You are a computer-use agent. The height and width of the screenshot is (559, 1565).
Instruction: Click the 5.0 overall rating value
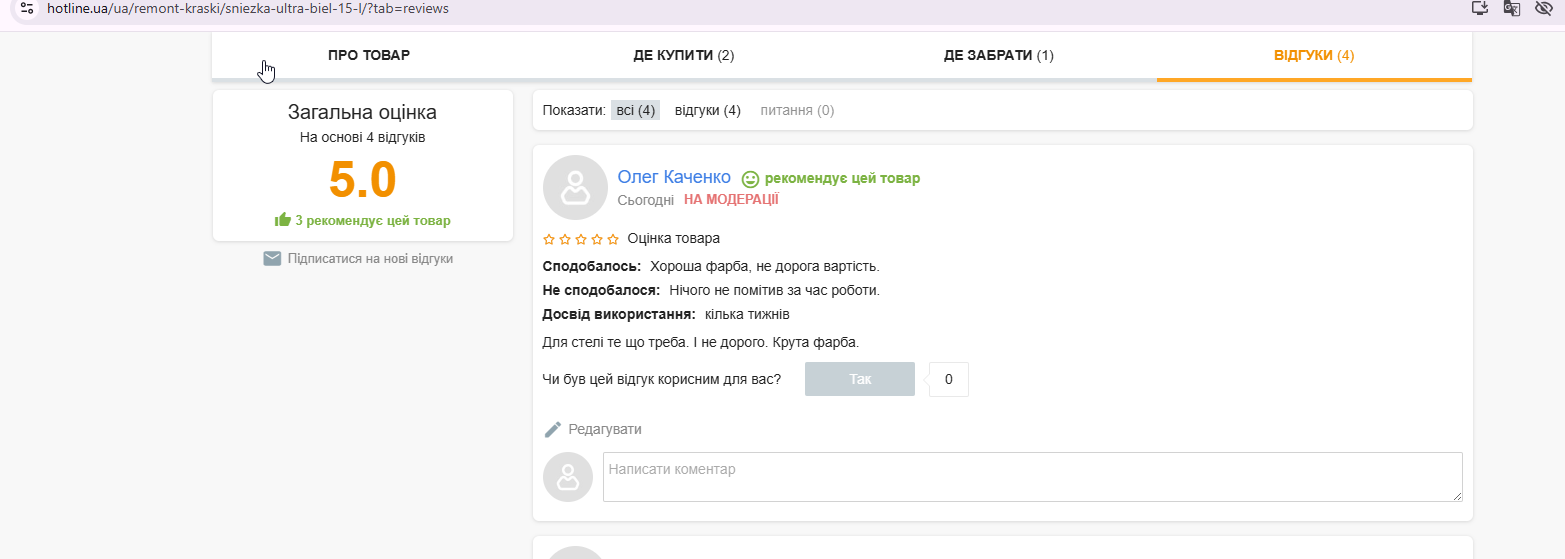[363, 180]
